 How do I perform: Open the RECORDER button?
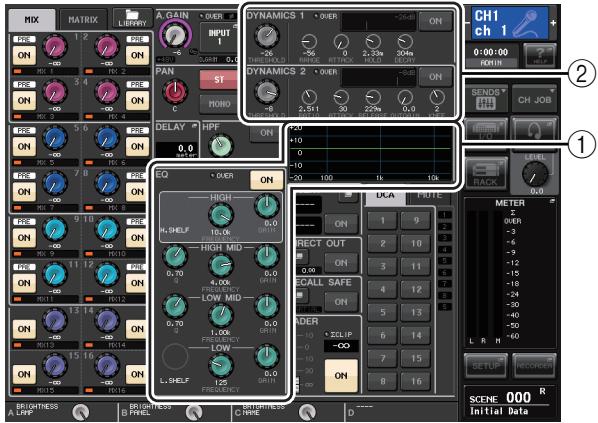pyautogui.click(x=534, y=366)
